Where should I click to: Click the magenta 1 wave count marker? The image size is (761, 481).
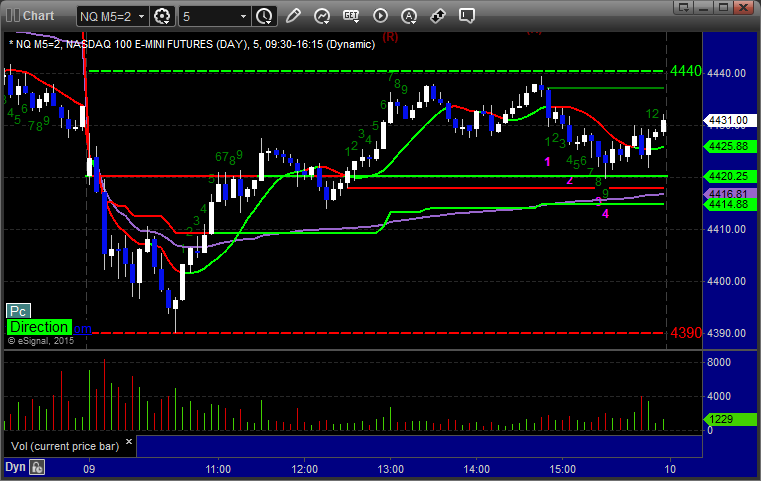pyautogui.click(x=547, y=162)
